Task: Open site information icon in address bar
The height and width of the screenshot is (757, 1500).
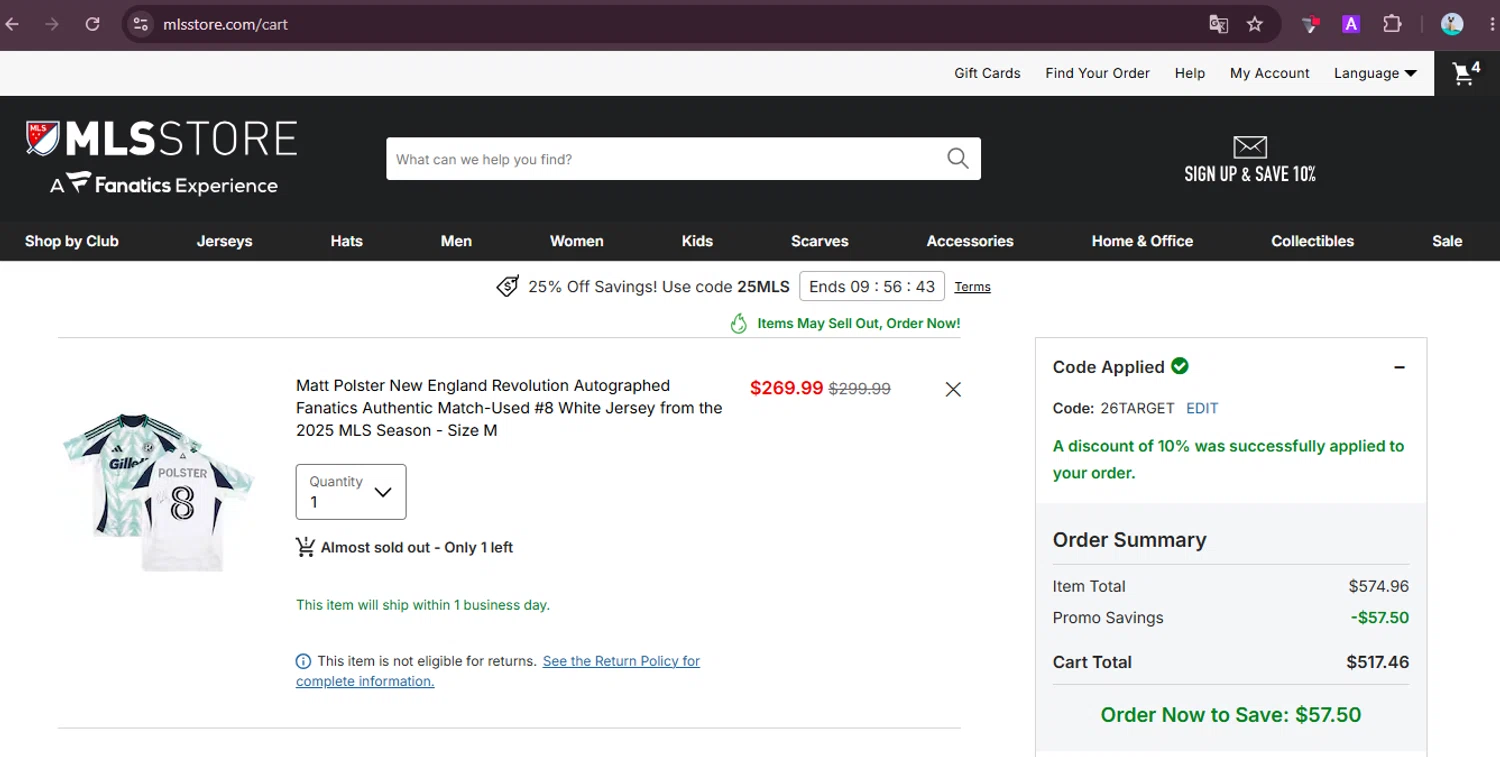Action: pyautogui.click(x=141, y=24)
